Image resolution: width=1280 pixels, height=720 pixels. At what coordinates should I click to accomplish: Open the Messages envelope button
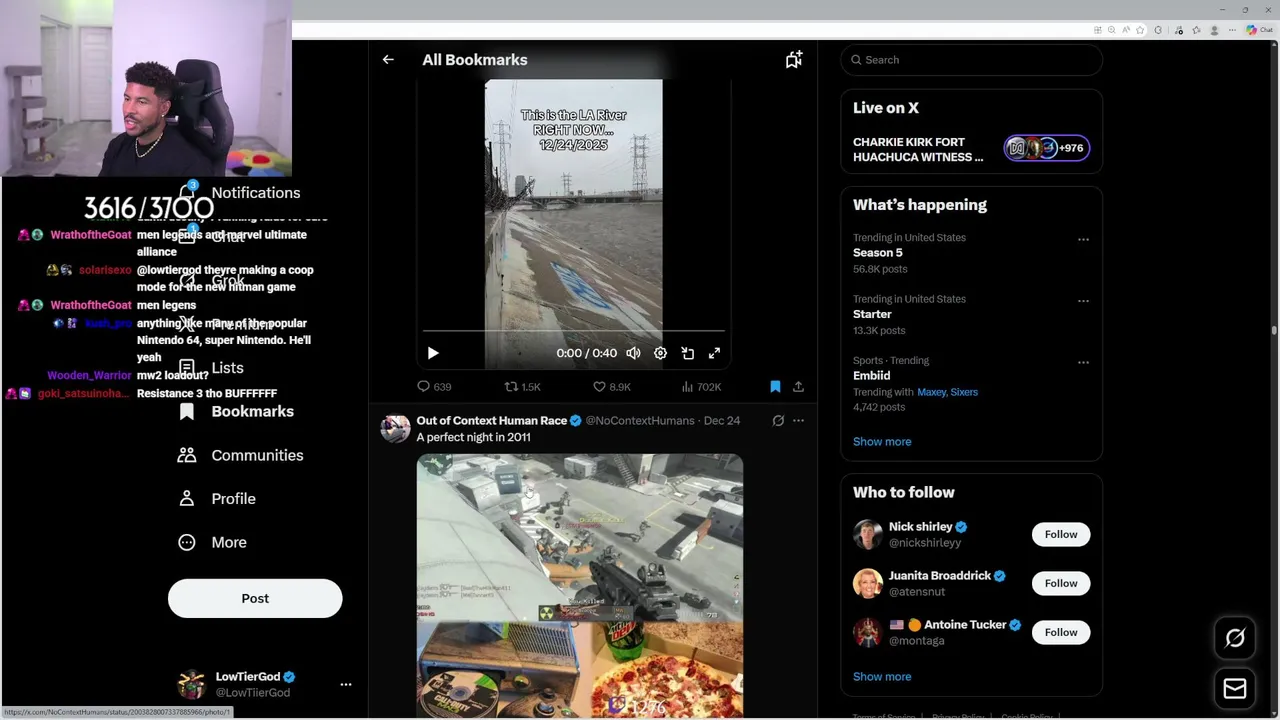1235,689
